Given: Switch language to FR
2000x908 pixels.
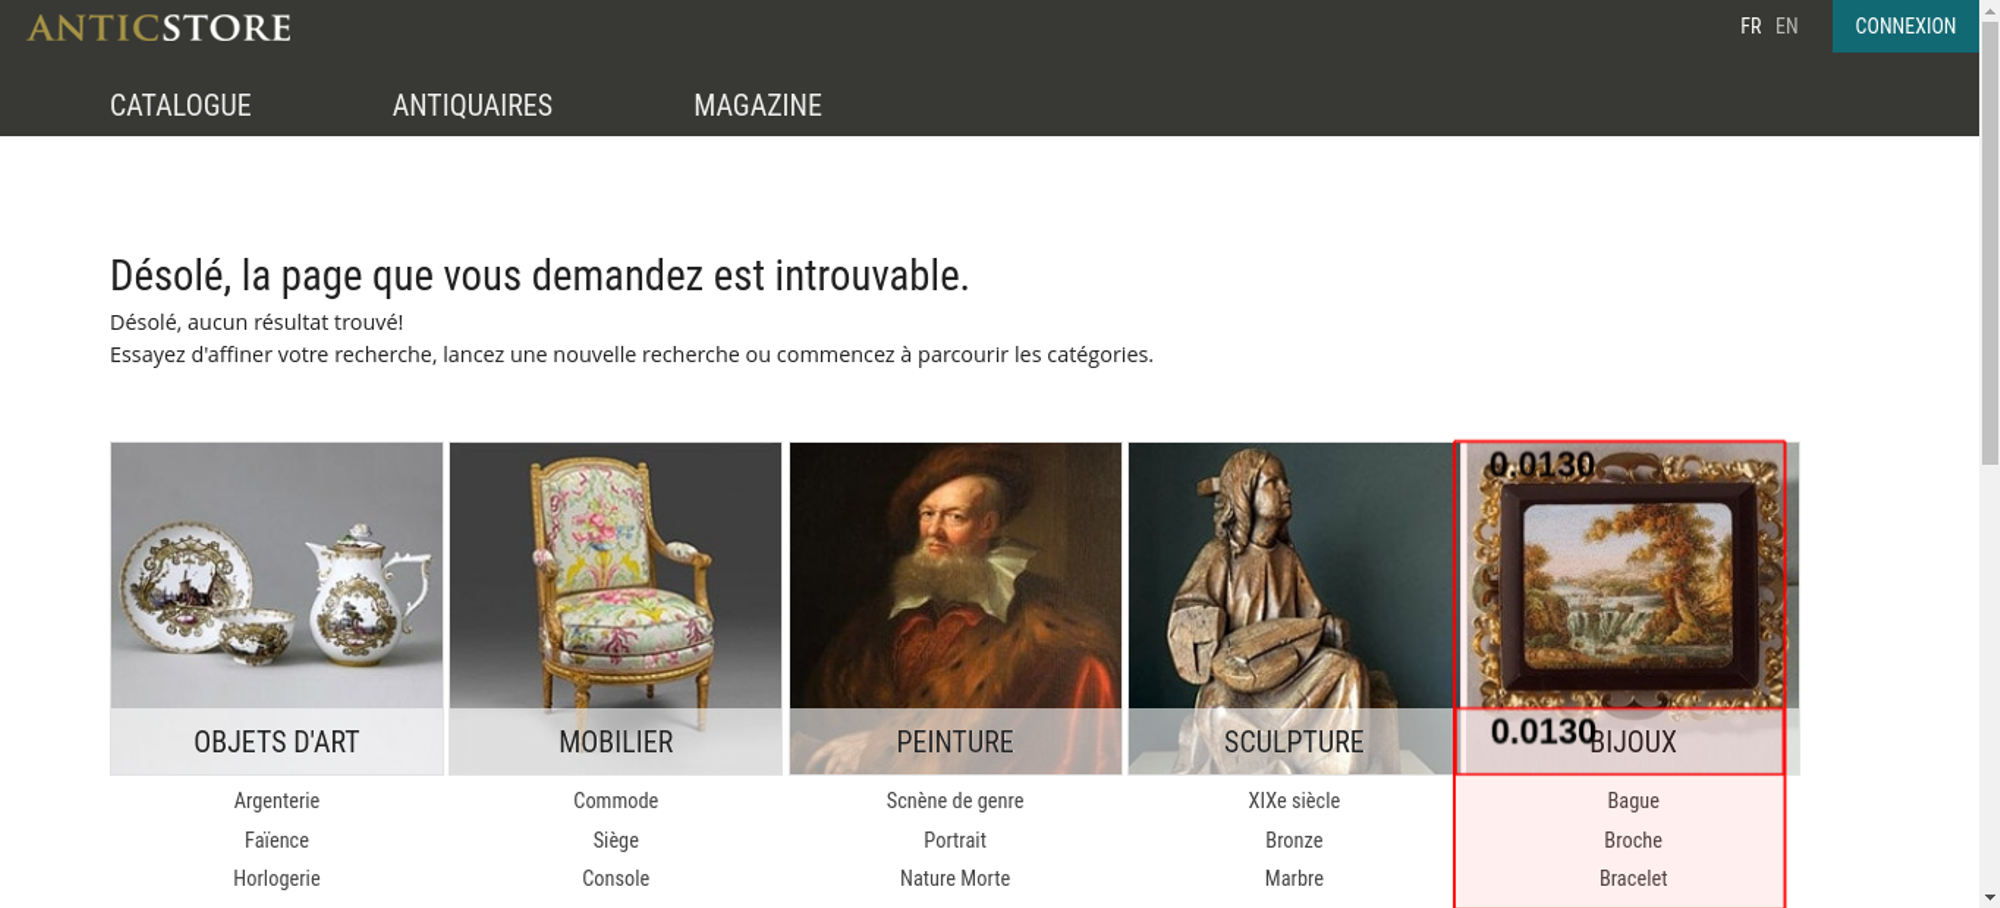Looking at the screenshot, I should (x=1750, y=26).
